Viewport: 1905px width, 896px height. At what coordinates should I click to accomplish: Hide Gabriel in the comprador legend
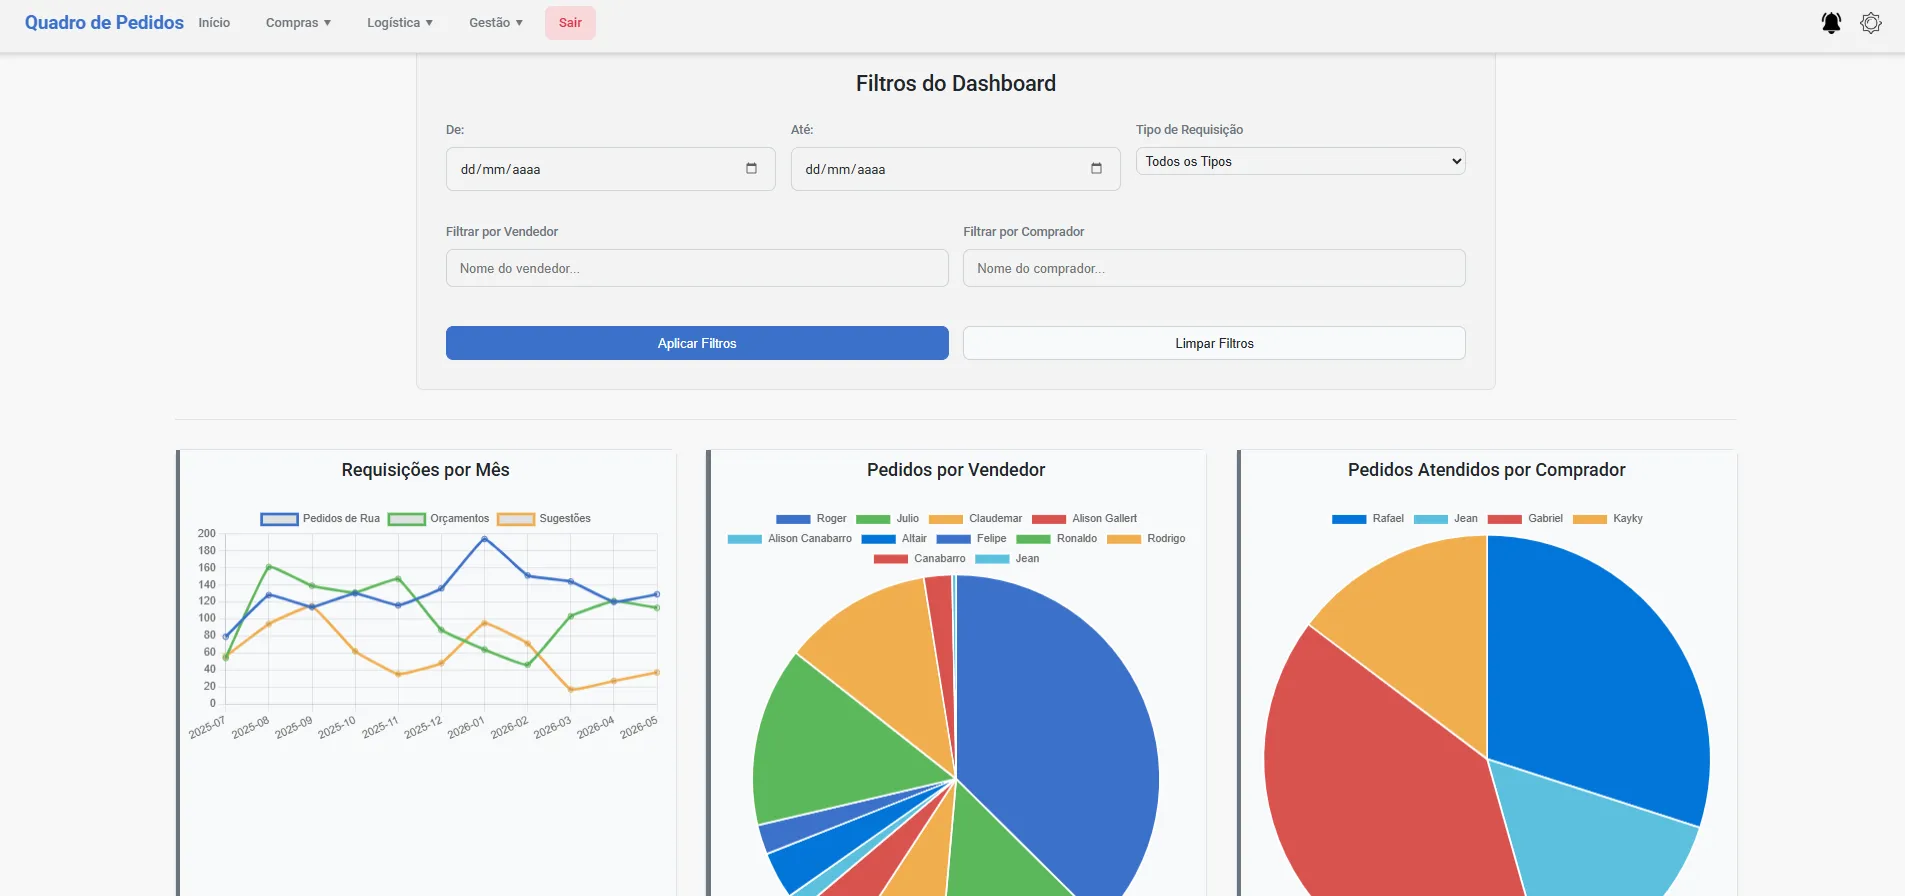[x=1525, y=519]
